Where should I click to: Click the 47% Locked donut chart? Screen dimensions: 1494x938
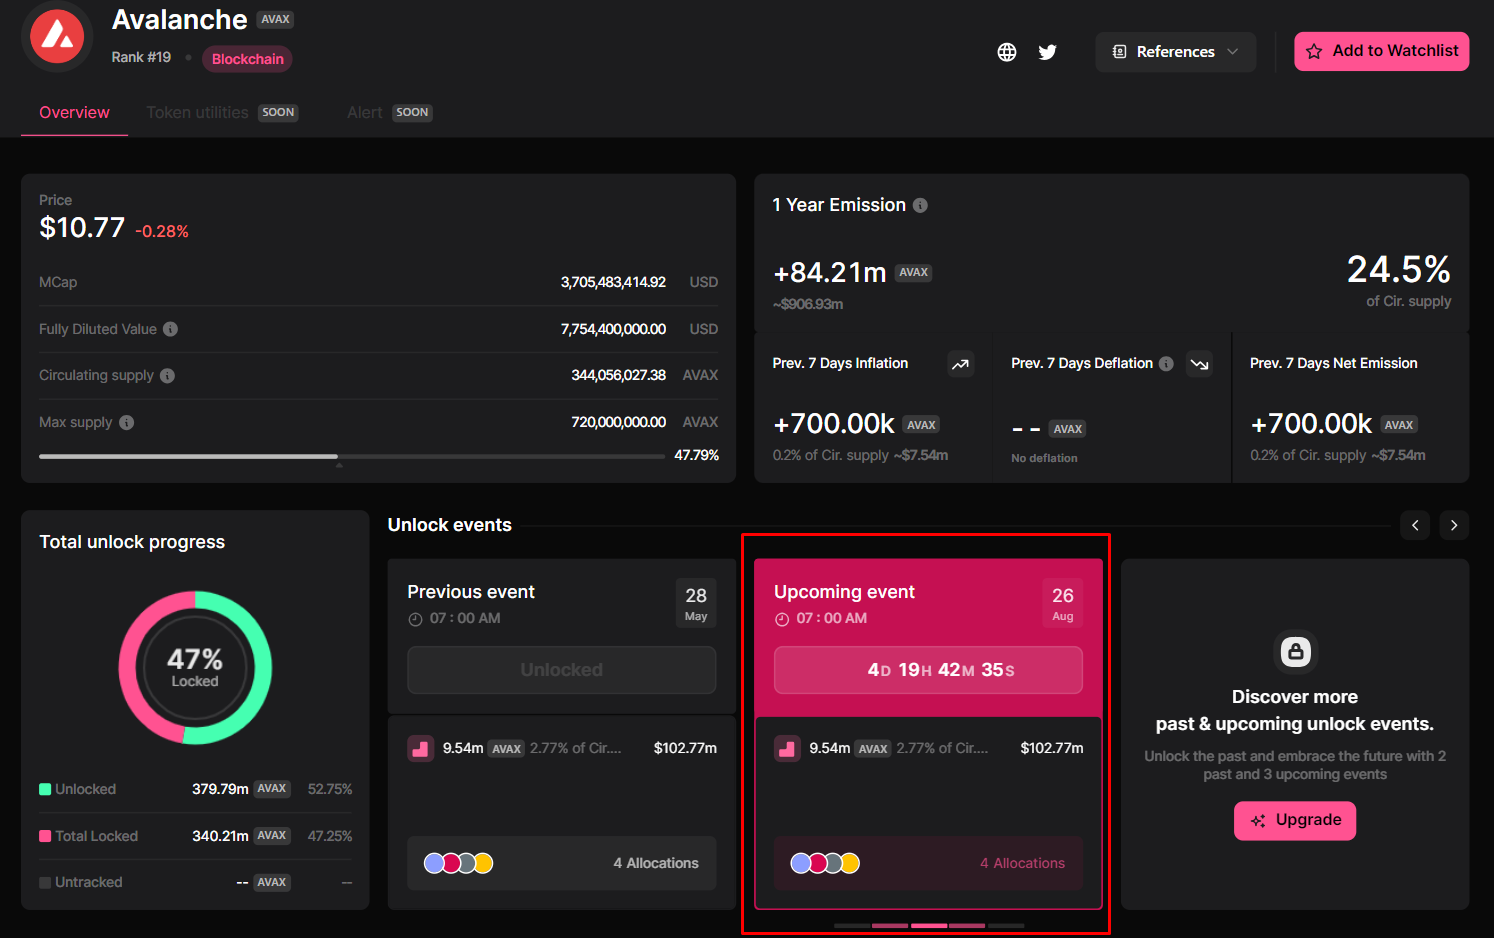click(195, 668)
